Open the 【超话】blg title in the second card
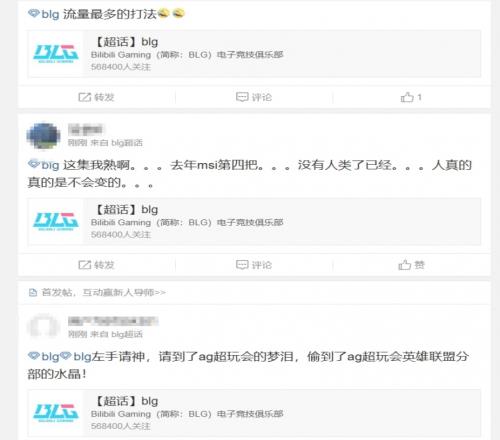Screen dimensions: 500x440 pos(126,210)
